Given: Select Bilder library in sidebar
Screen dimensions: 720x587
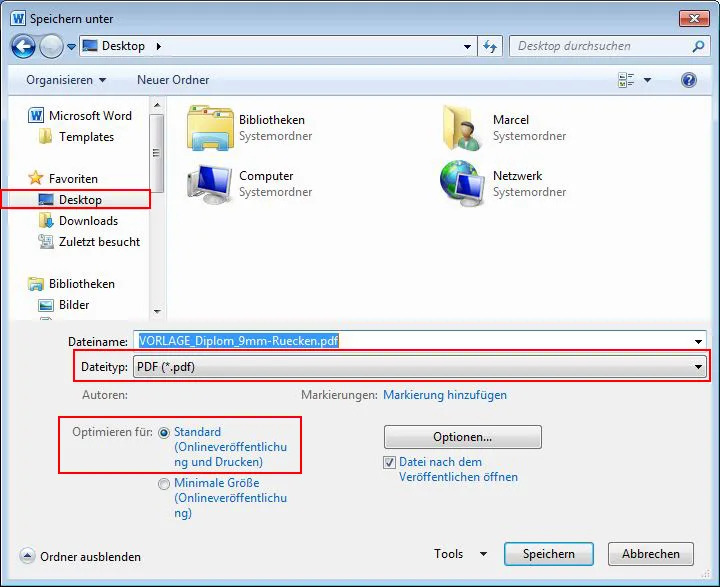Looking at the screenshot, I should (x=64, y=305).
